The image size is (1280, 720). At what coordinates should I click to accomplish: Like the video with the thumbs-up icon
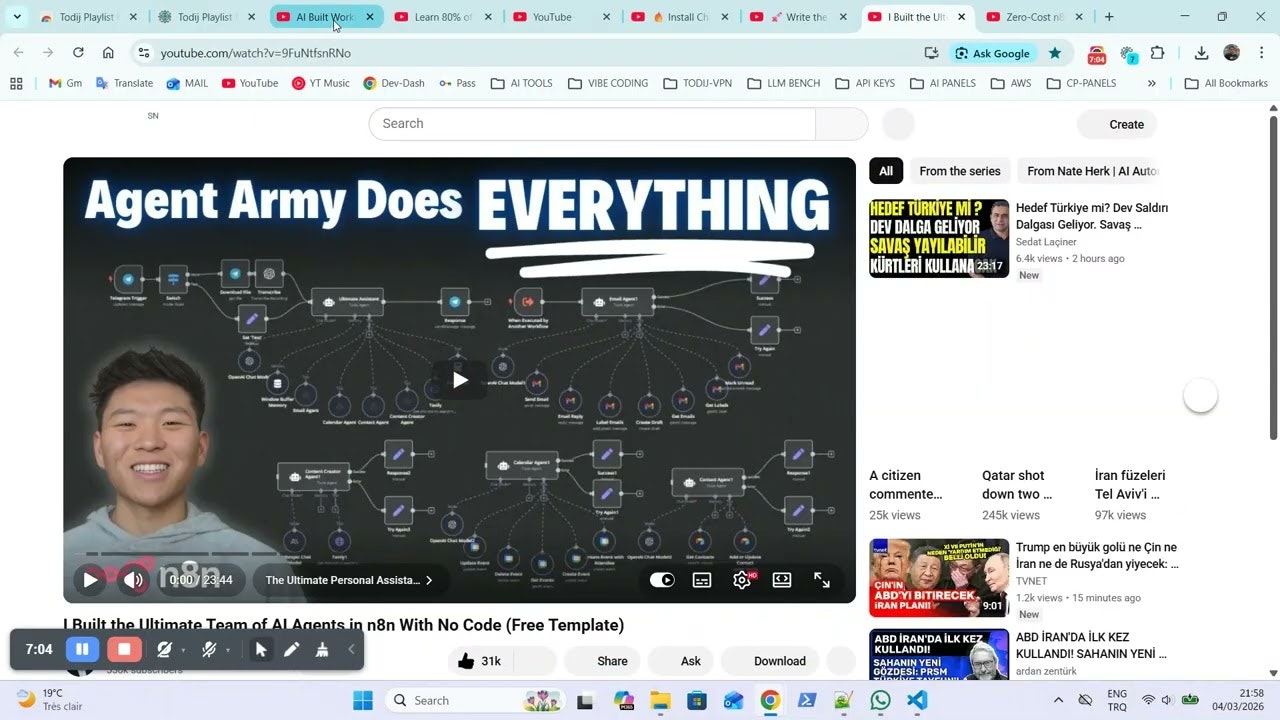466,661
